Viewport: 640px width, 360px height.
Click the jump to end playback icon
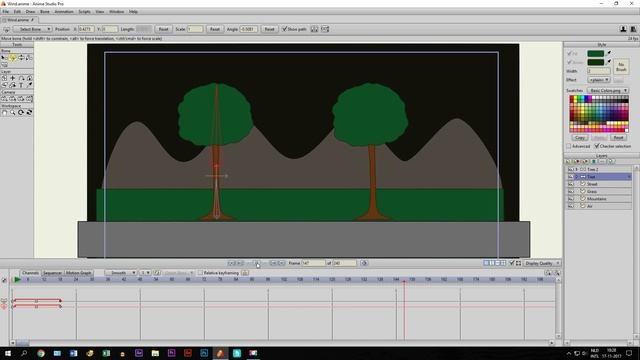(282, 263)
